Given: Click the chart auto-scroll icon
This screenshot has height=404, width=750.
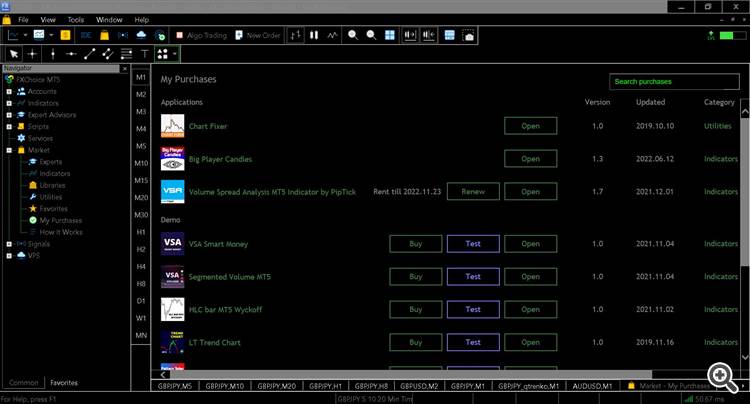Looking at the screenshot, I should coord(410,35).
